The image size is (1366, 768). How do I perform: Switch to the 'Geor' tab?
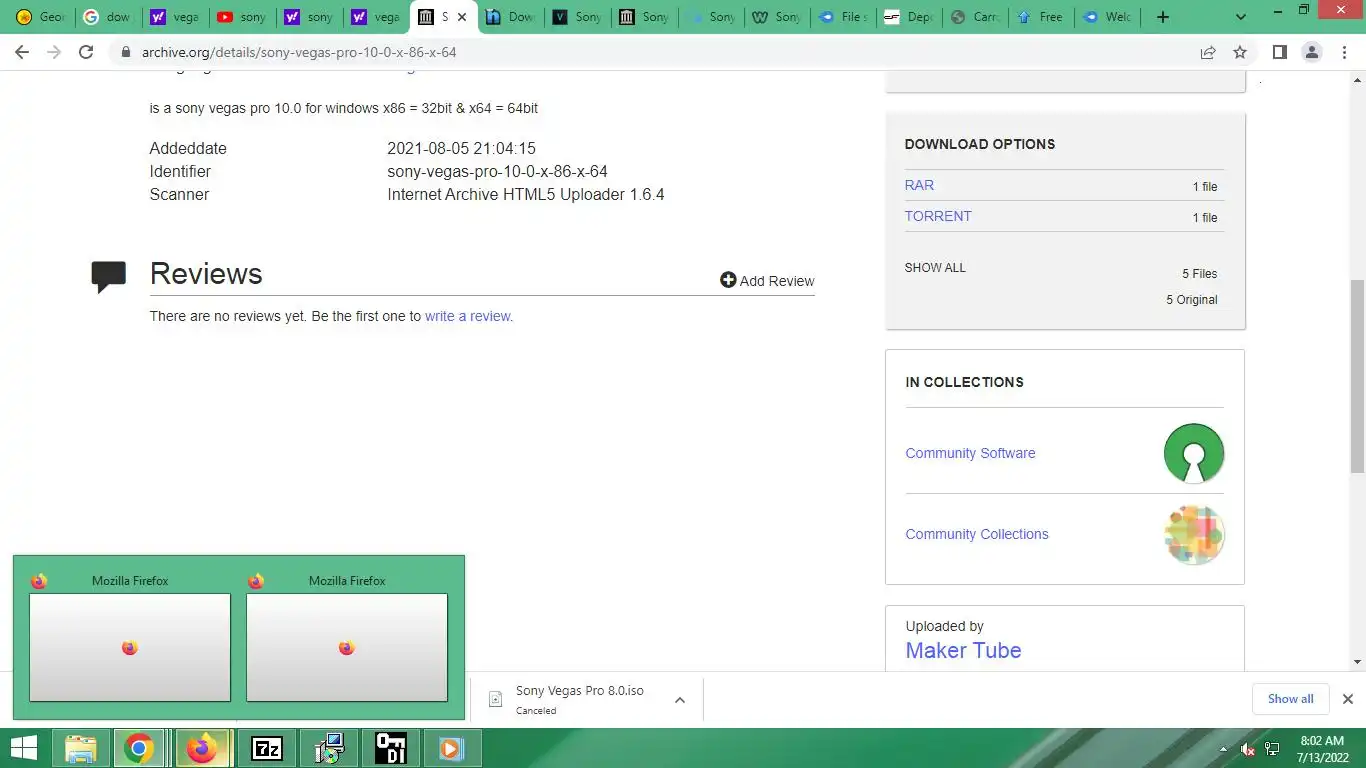[x=40, y=17]
